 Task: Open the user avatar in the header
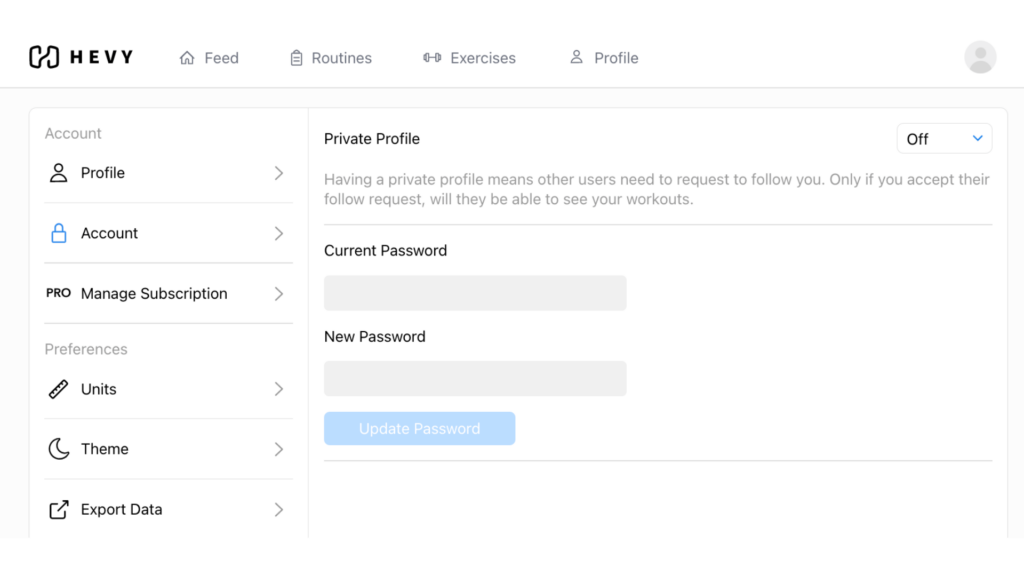pyautogui.click(x=980, y=57)
